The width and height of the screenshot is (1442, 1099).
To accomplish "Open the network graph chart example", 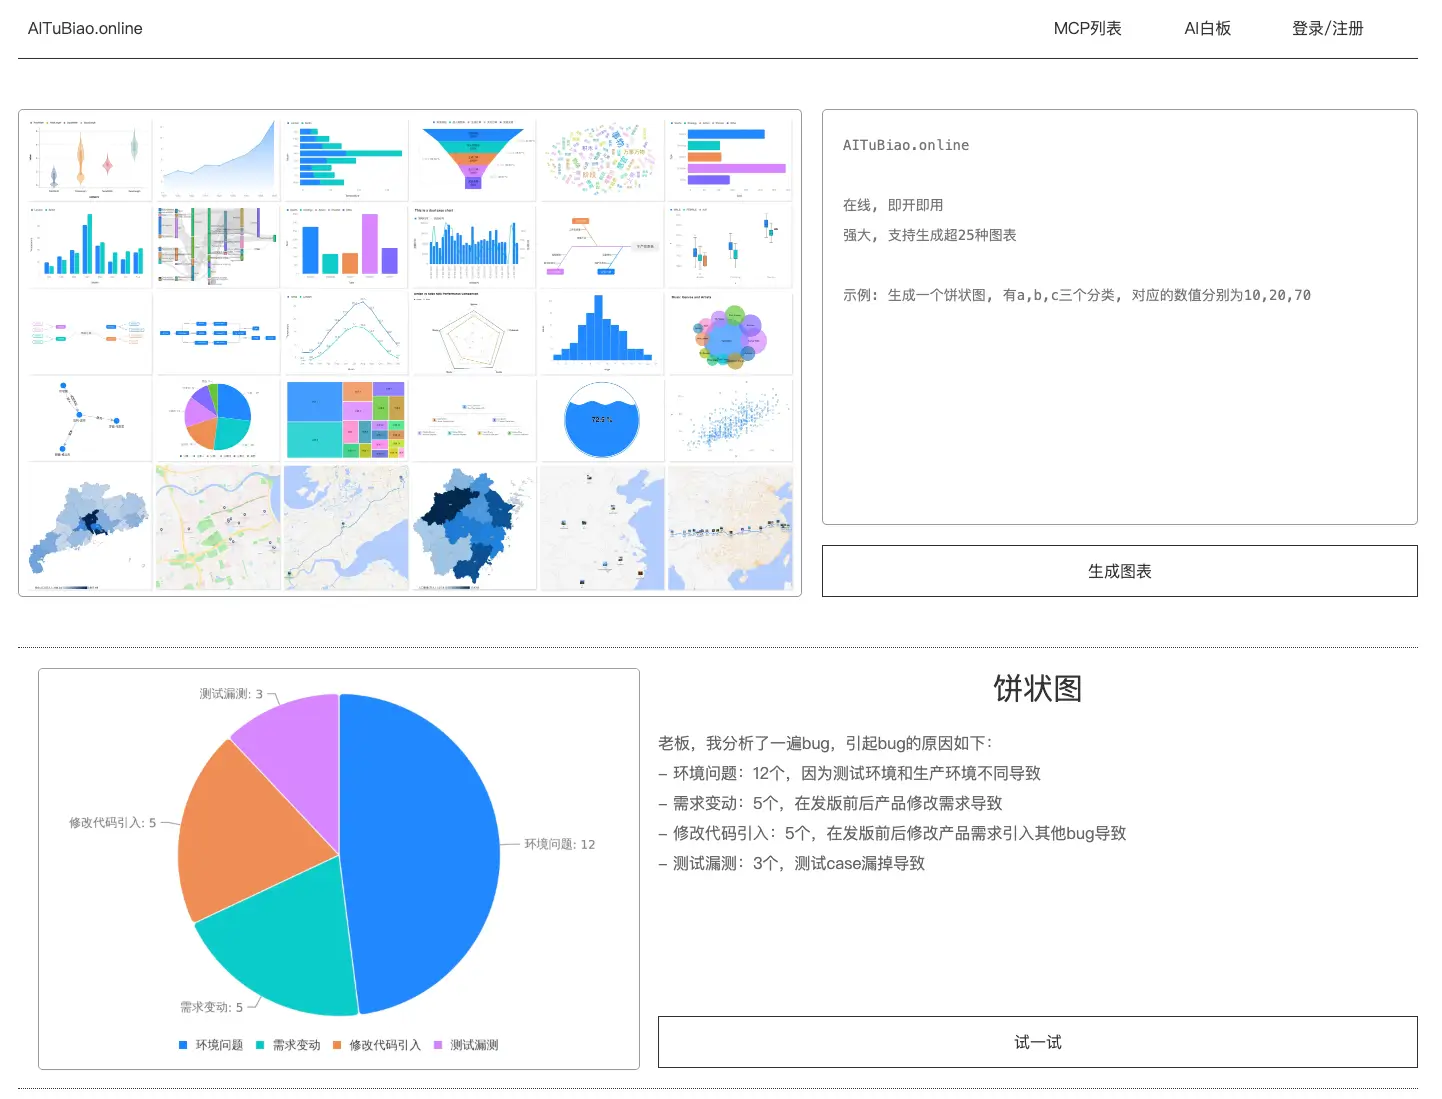I will coord(88,419).
